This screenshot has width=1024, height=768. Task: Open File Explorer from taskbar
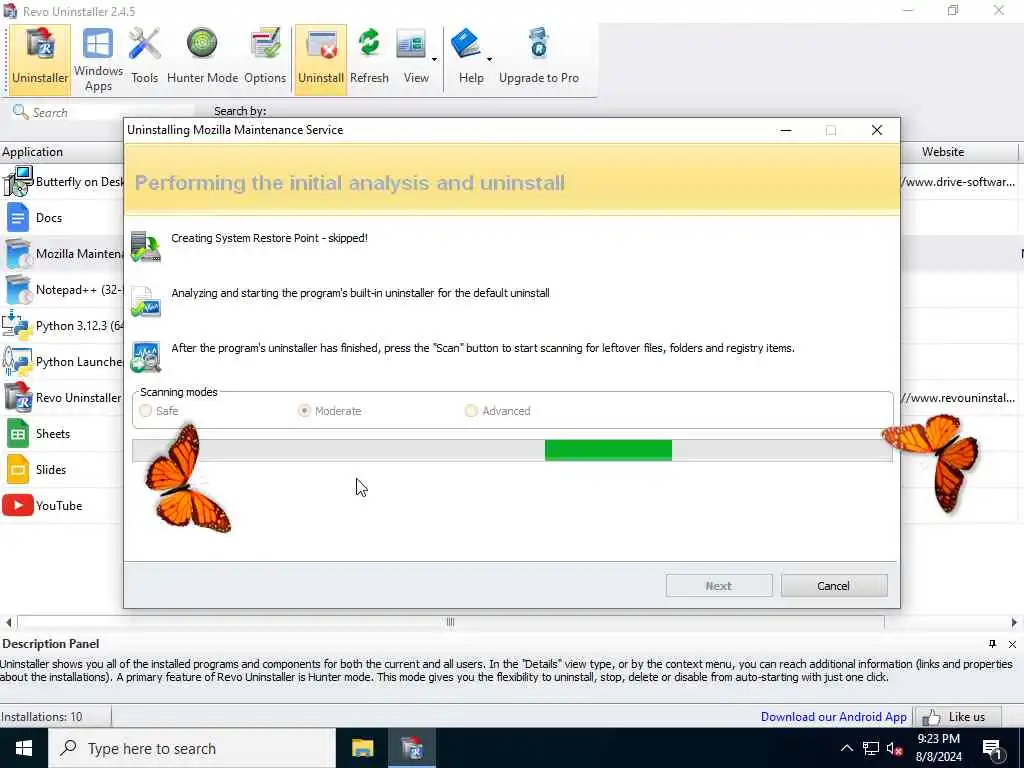click(362, 748)
